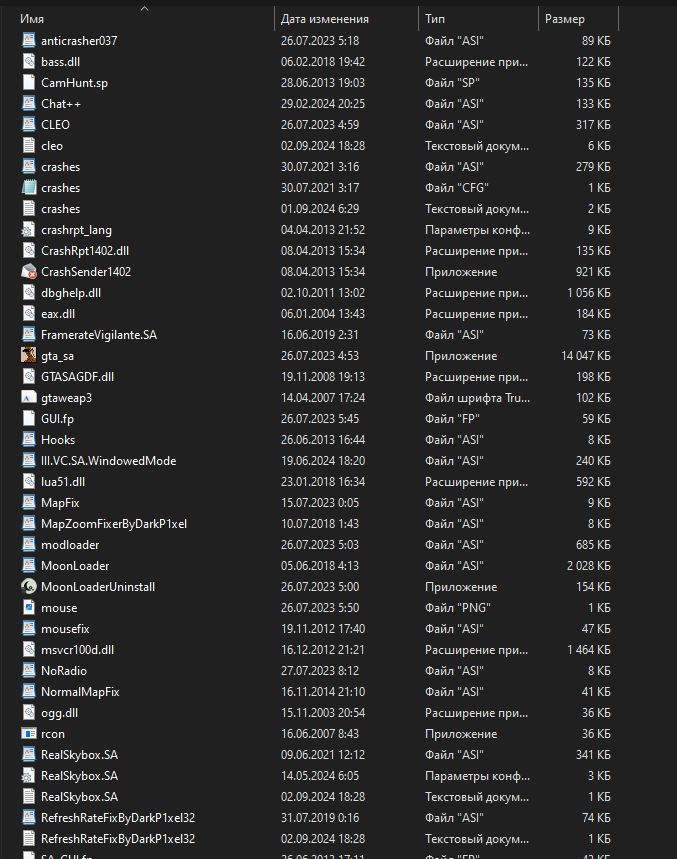Select the CrashSender1402 application icon

click(29, 272)
